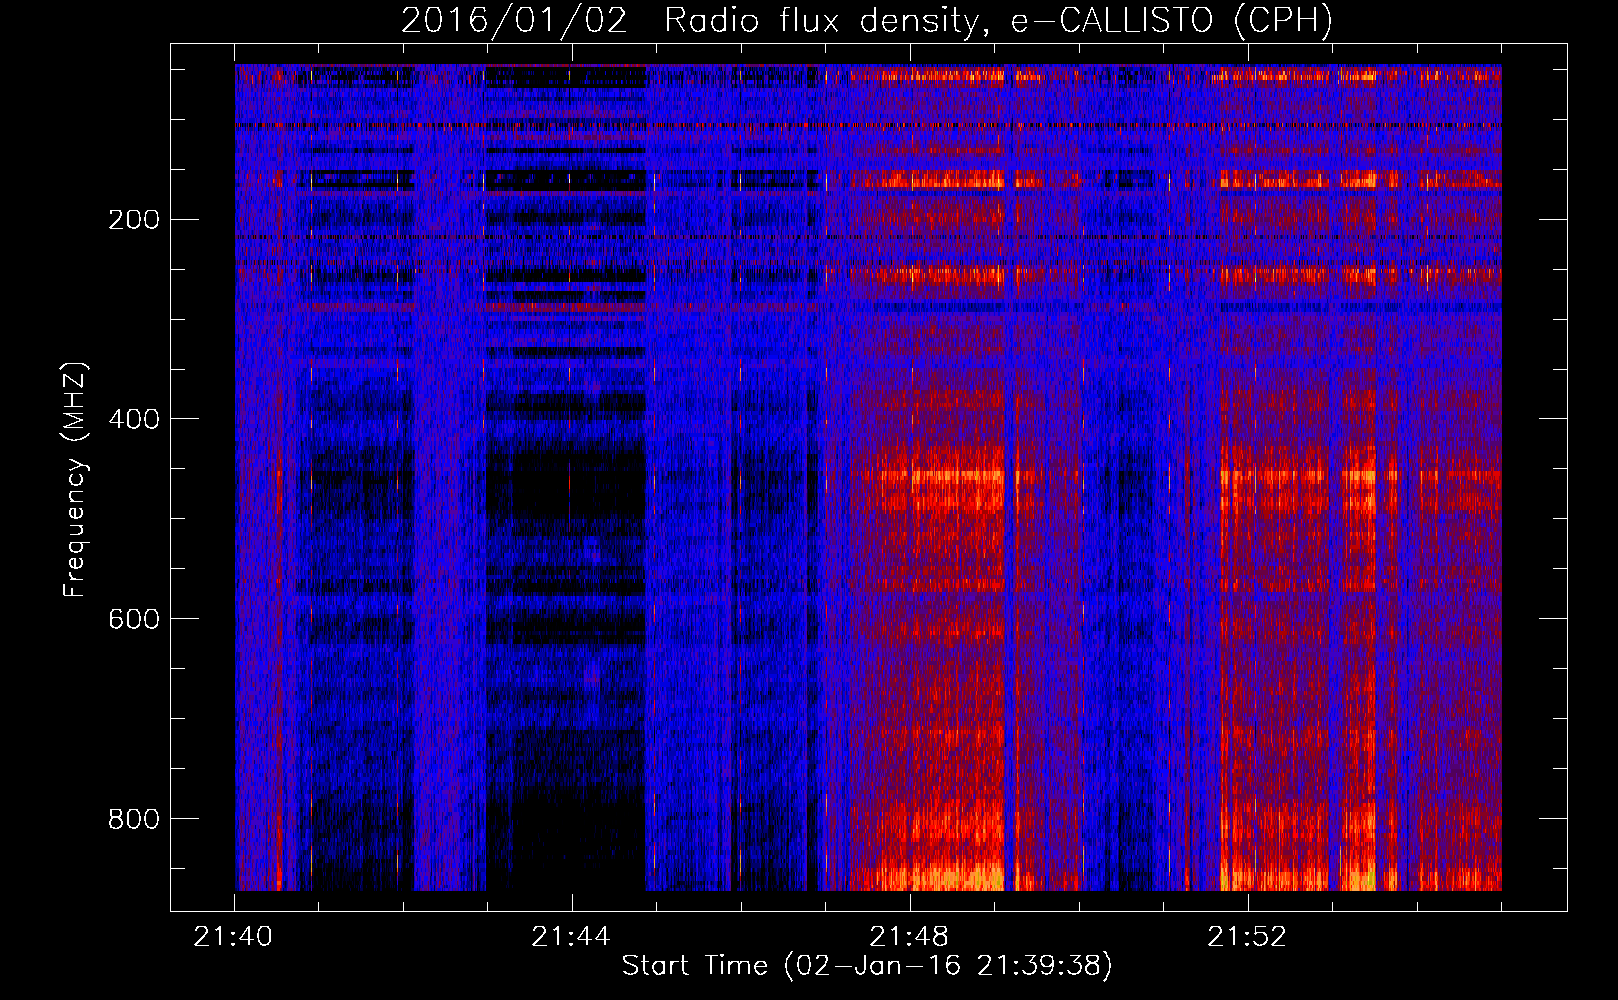
Task: Click the 21:52 time tick label
Action: click(x=1247, y=937)
